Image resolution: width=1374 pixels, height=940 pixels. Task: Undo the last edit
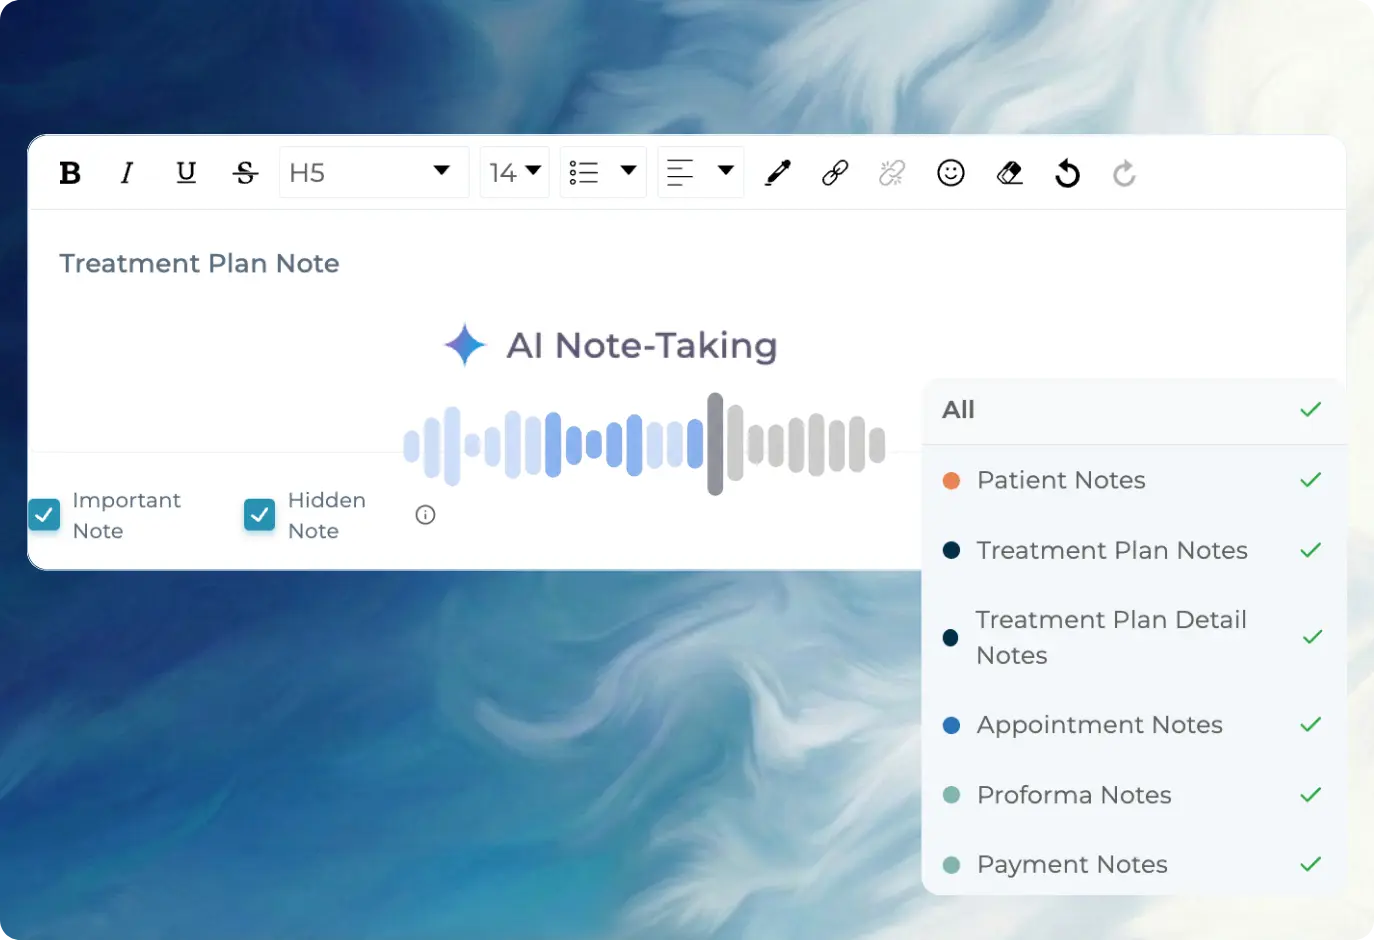click(x=1067, y=172)
